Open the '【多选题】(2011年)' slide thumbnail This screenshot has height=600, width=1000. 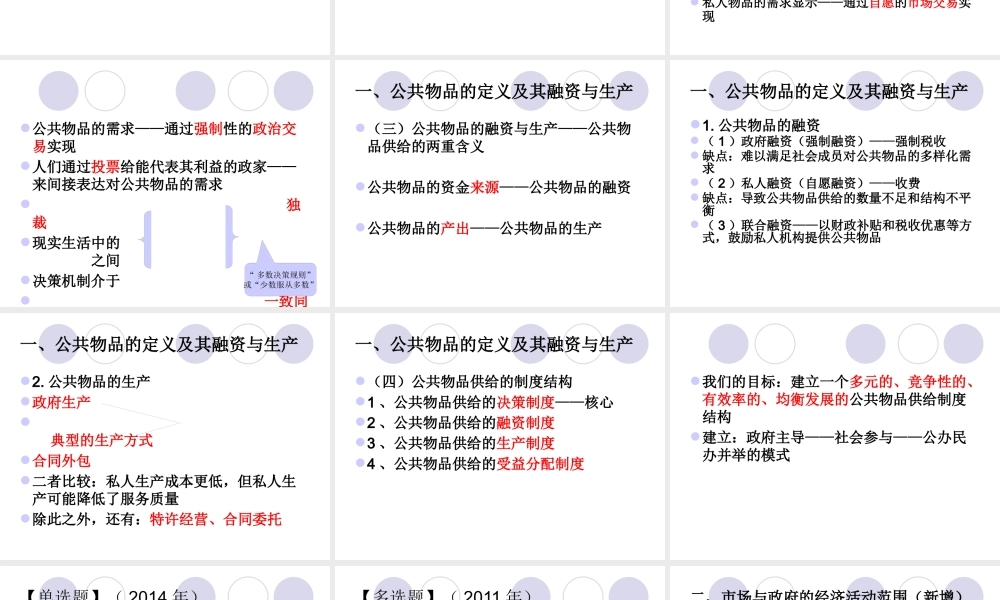[x=499, y=583]
